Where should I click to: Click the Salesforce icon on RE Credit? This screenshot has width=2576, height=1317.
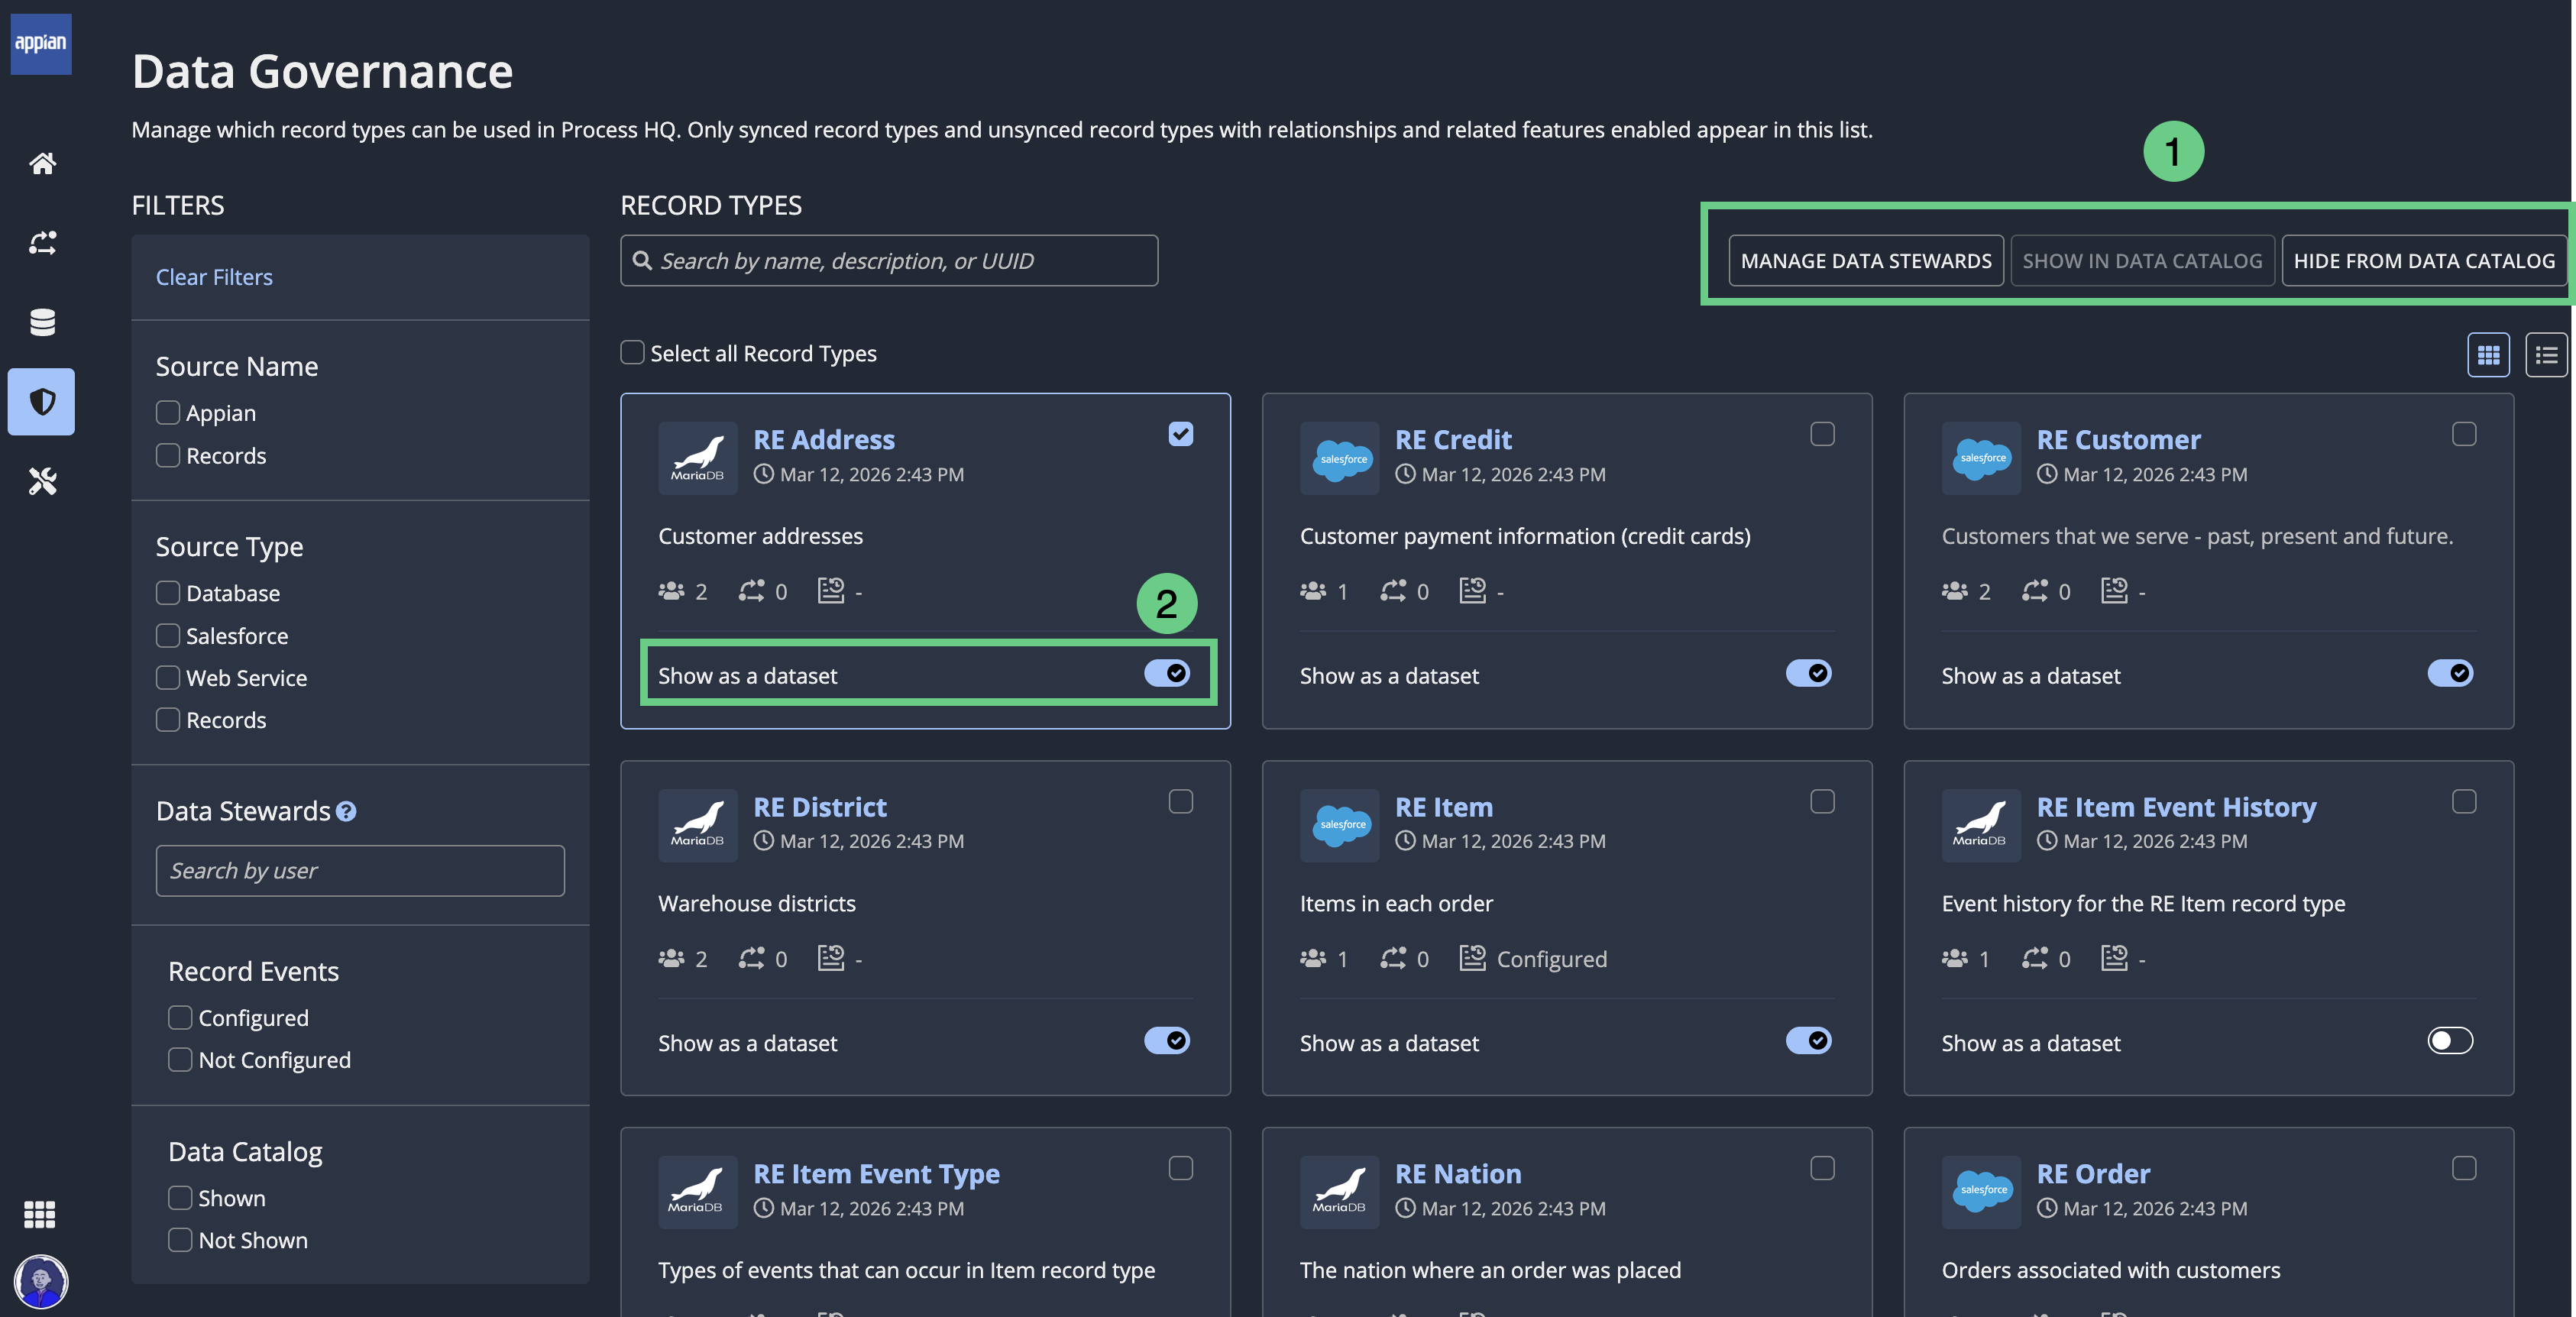tap(1340, 458)
